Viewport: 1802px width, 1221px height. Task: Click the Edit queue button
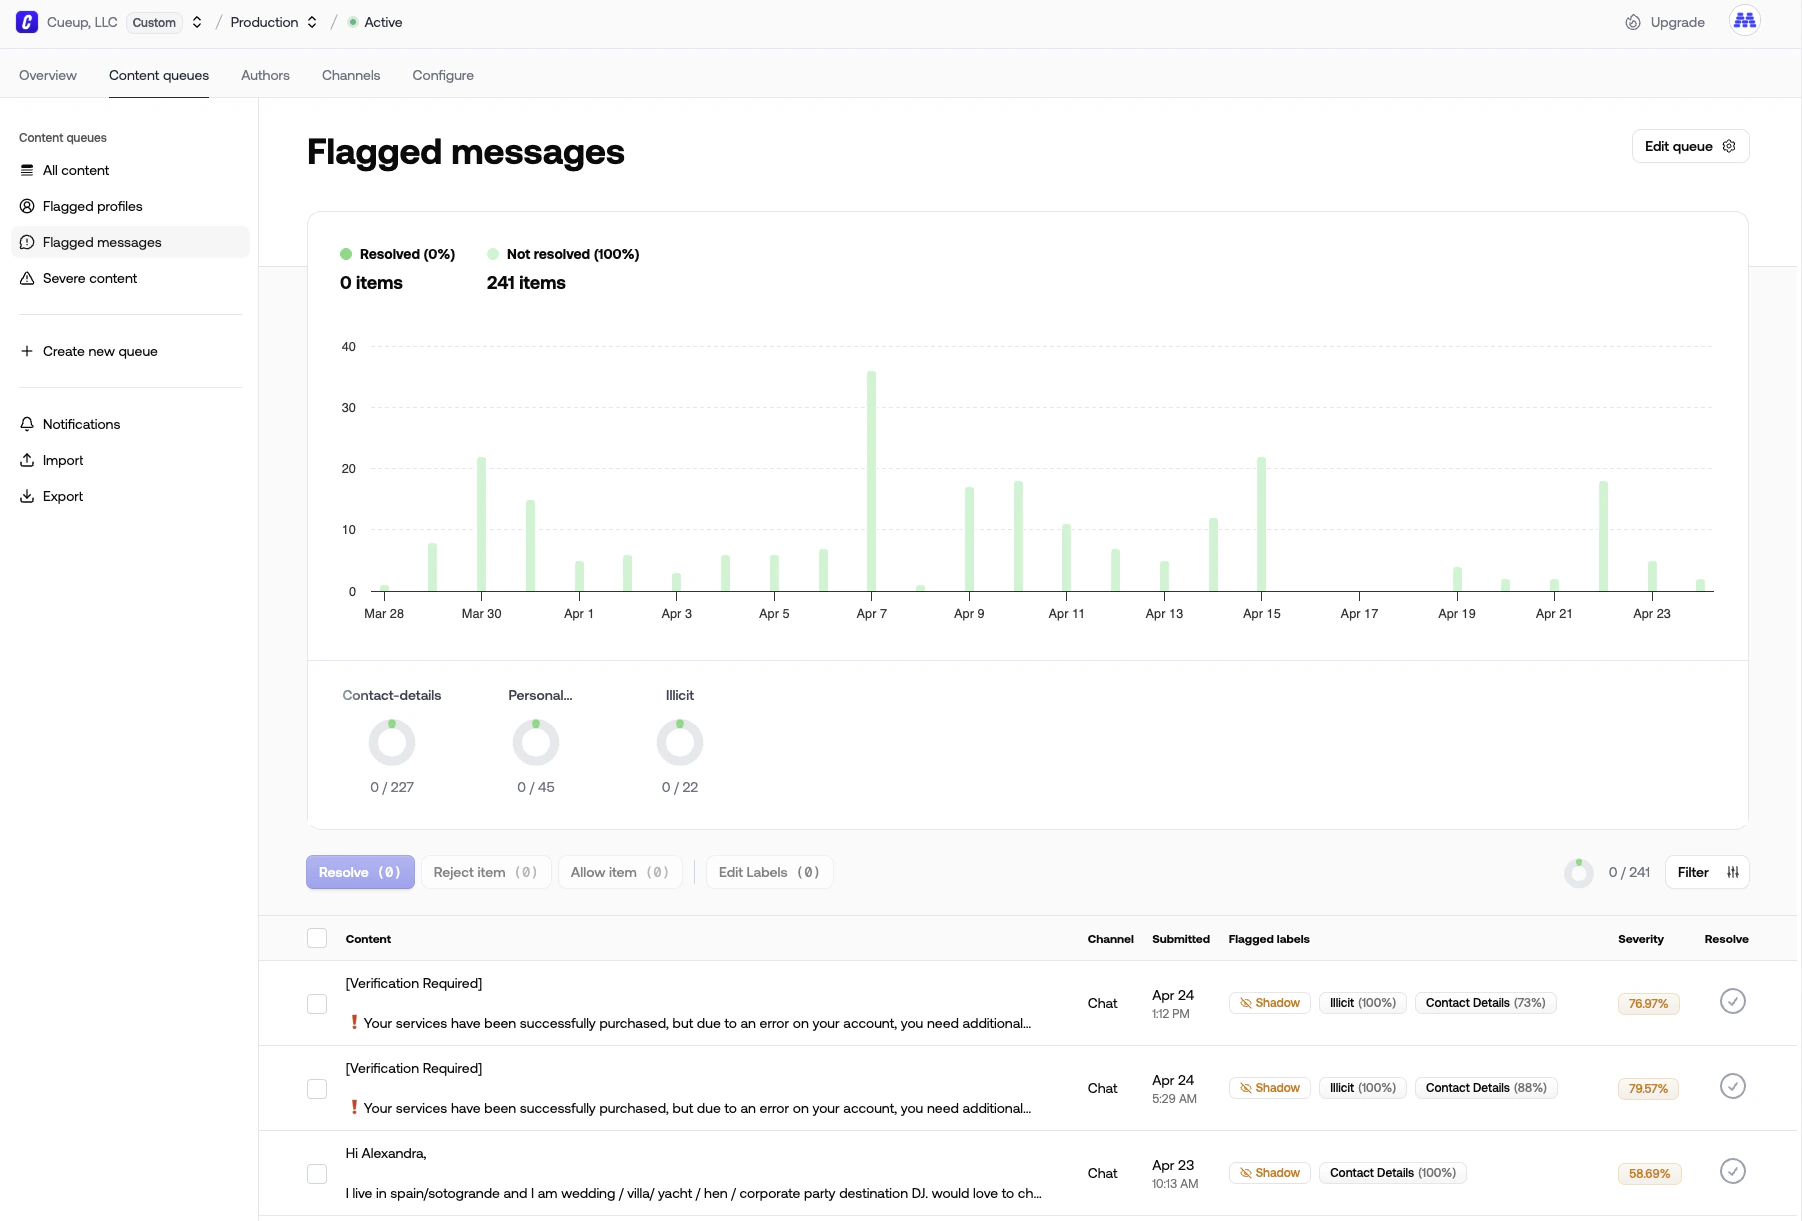point(1691,146)
